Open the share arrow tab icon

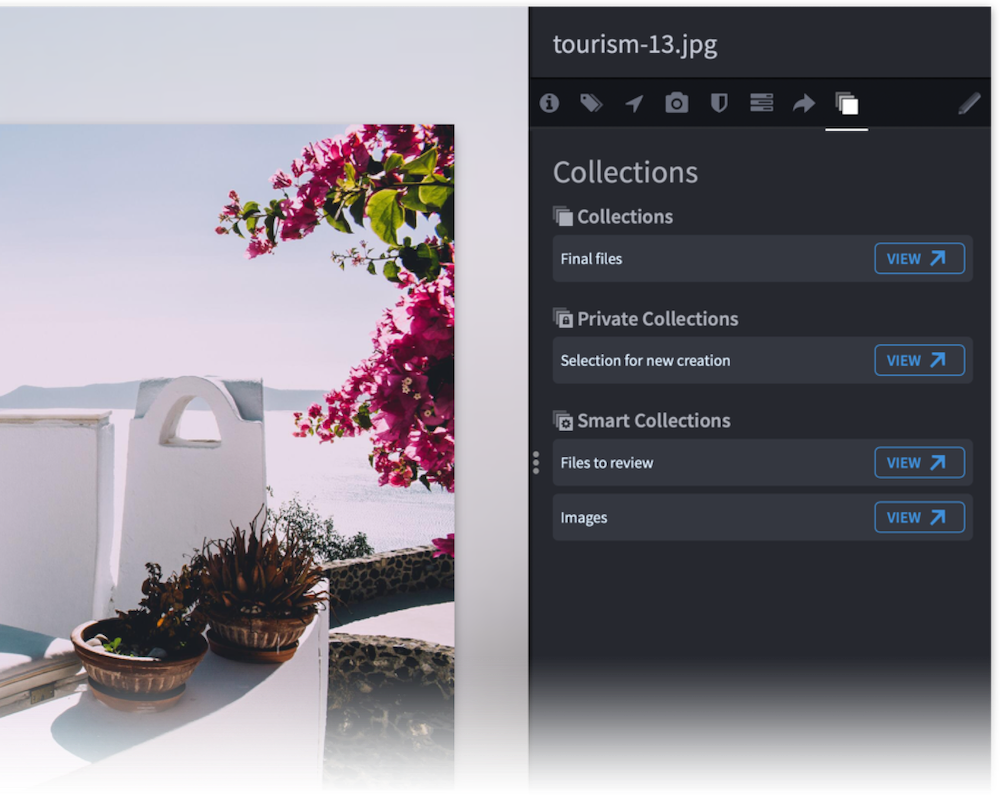click(x=804, y=103)
